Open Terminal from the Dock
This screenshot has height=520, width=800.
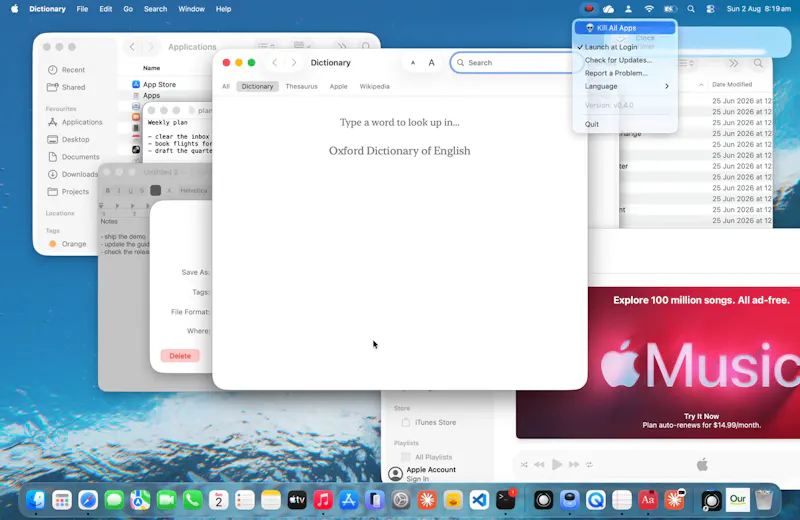506,500
